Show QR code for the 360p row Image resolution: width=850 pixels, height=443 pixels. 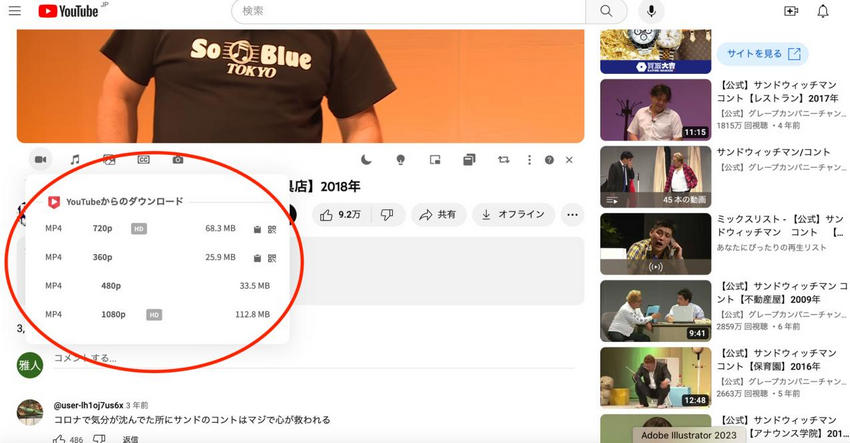[x=272, y=258]
